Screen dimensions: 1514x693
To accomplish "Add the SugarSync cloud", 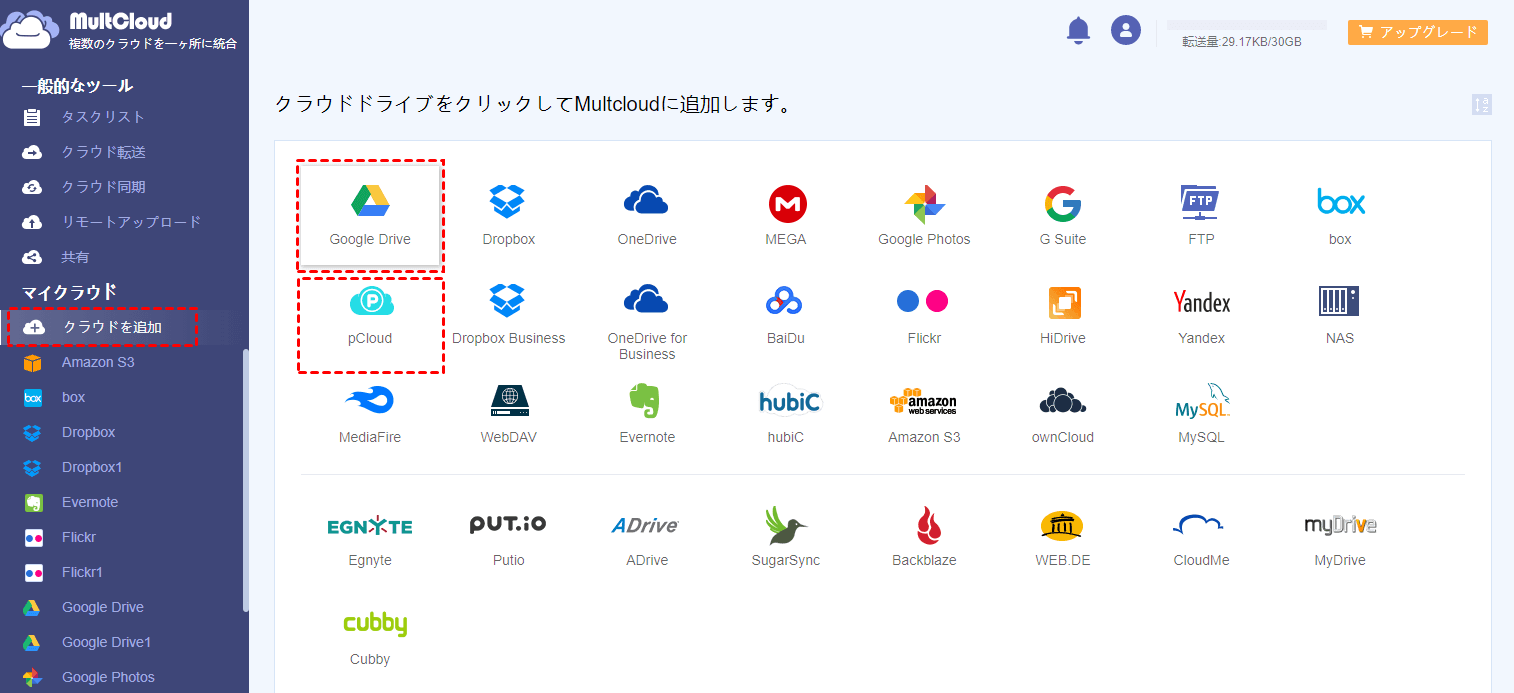I will coord(786,538).
